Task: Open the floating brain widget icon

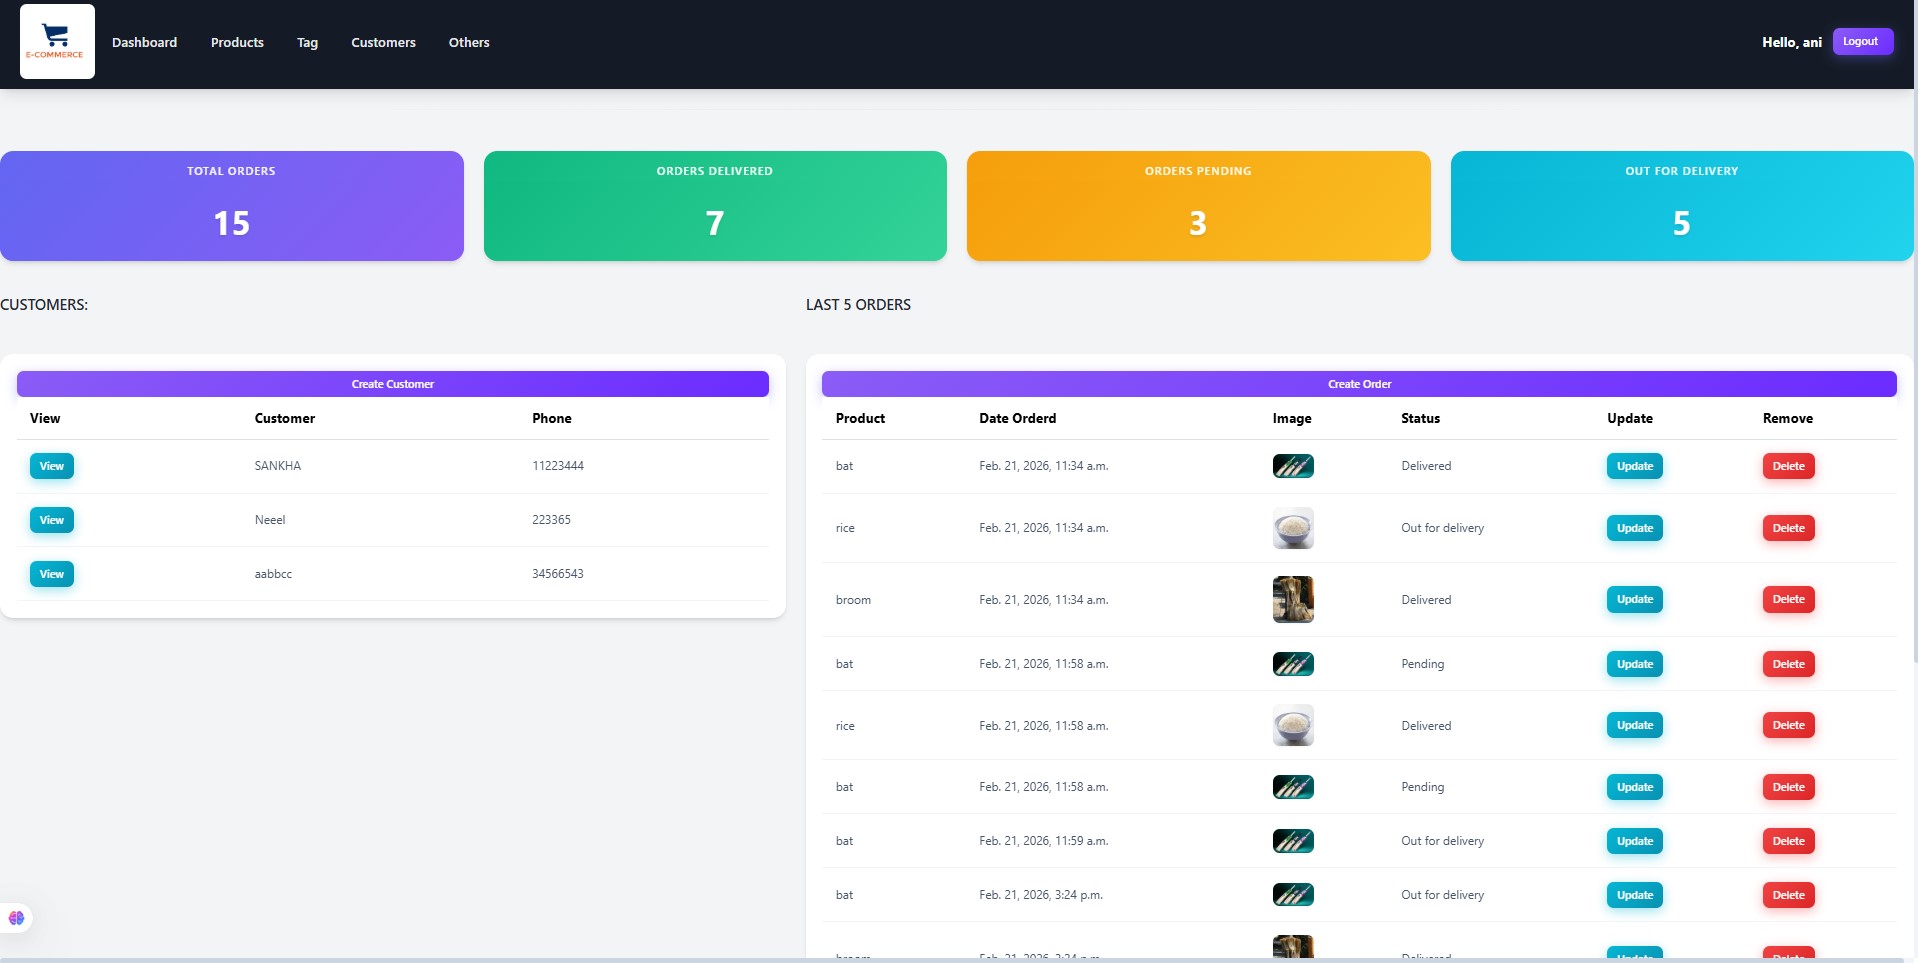Action: coord(16,918)
